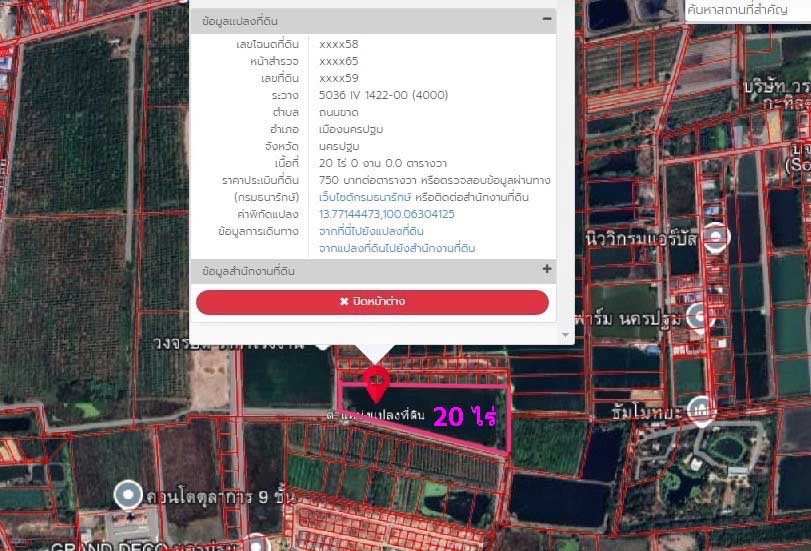Click the province value นครปฐม in popup

(x=339, y=146)
